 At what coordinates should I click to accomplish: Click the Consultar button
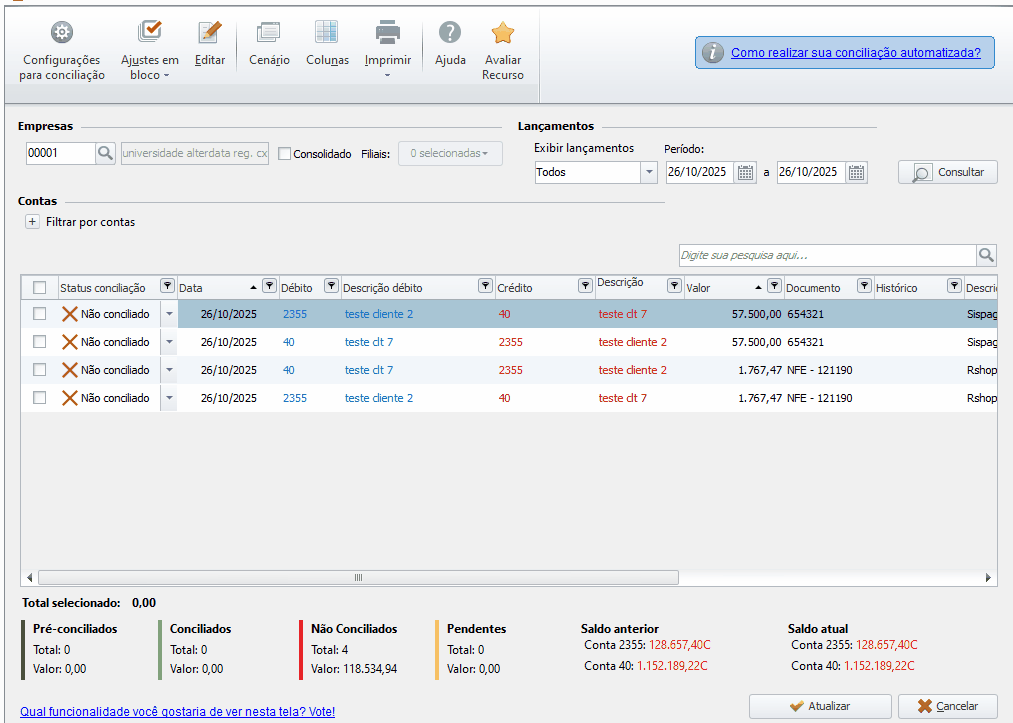(948, 172)
